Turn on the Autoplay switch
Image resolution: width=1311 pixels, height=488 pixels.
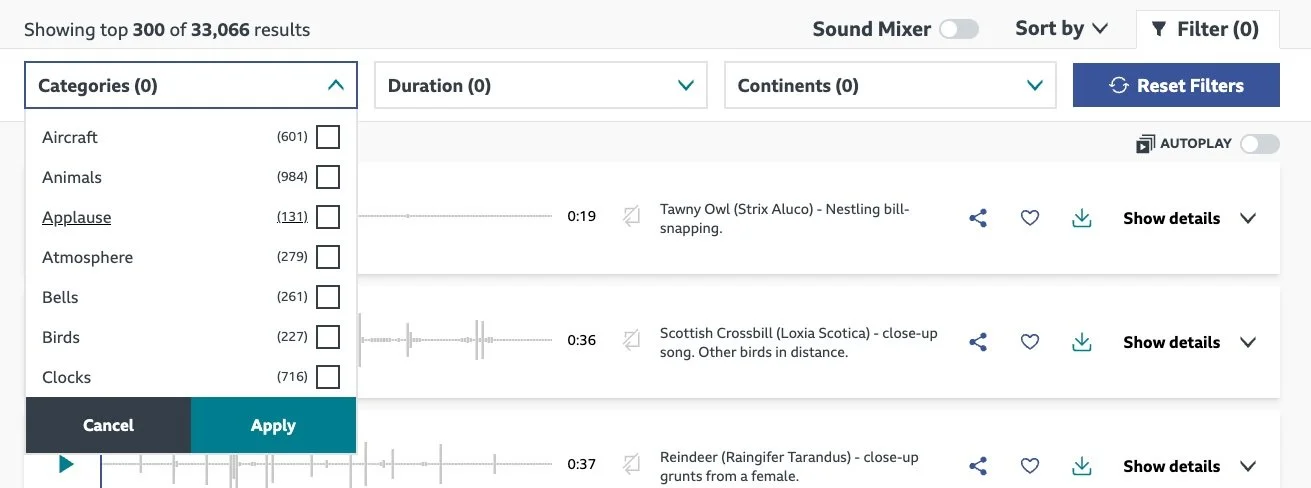pyautogui.click(x=1259, y=144)
